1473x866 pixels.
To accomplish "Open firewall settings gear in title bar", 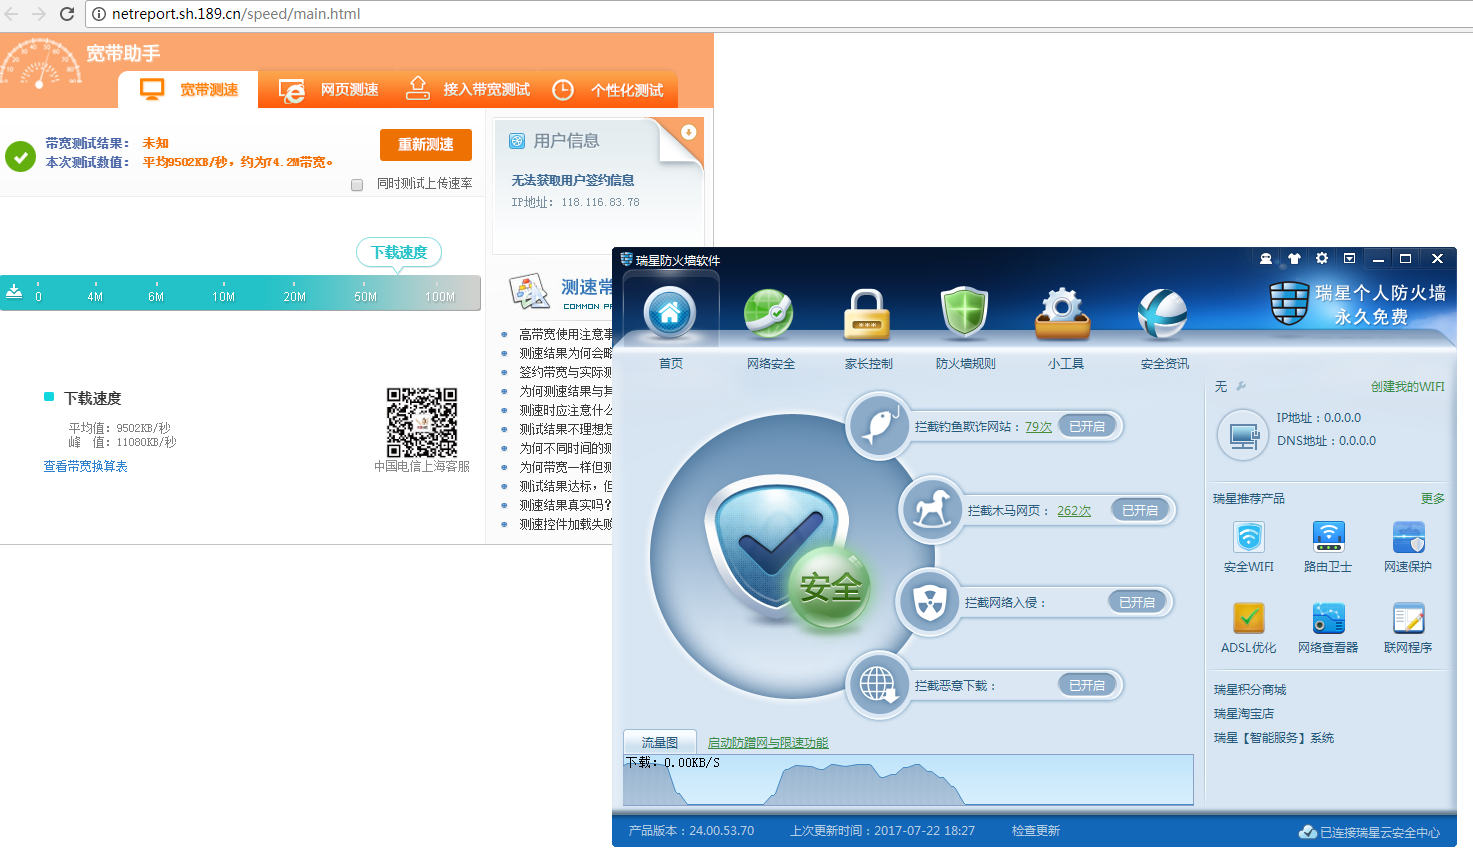I will tap(1322, 258).
